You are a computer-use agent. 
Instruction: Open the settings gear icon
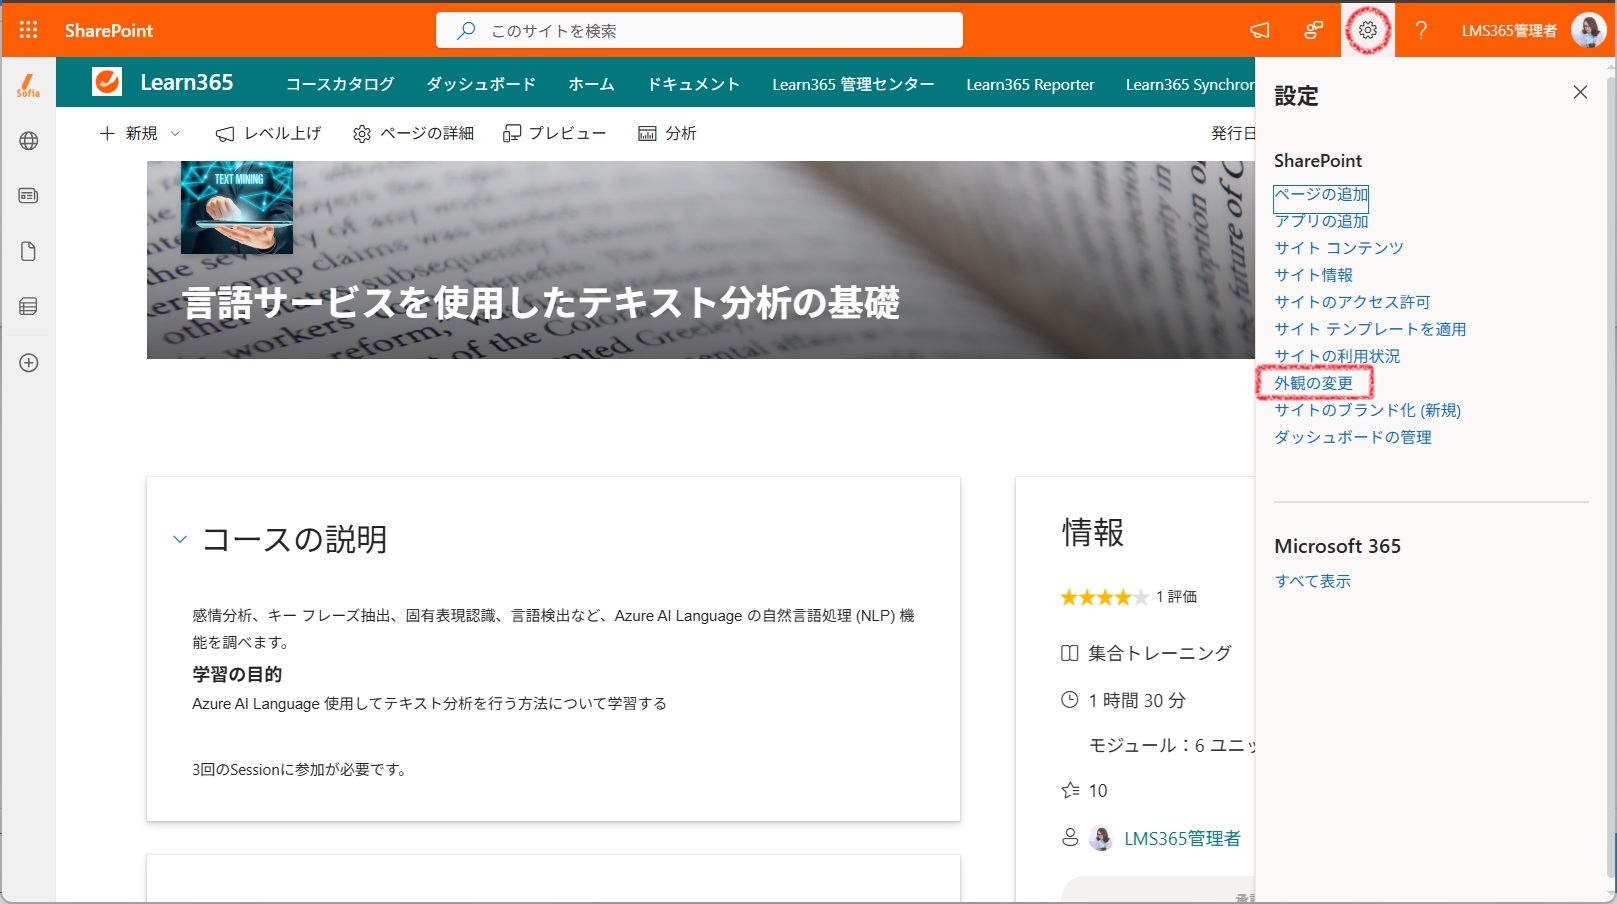[1368, 30]
